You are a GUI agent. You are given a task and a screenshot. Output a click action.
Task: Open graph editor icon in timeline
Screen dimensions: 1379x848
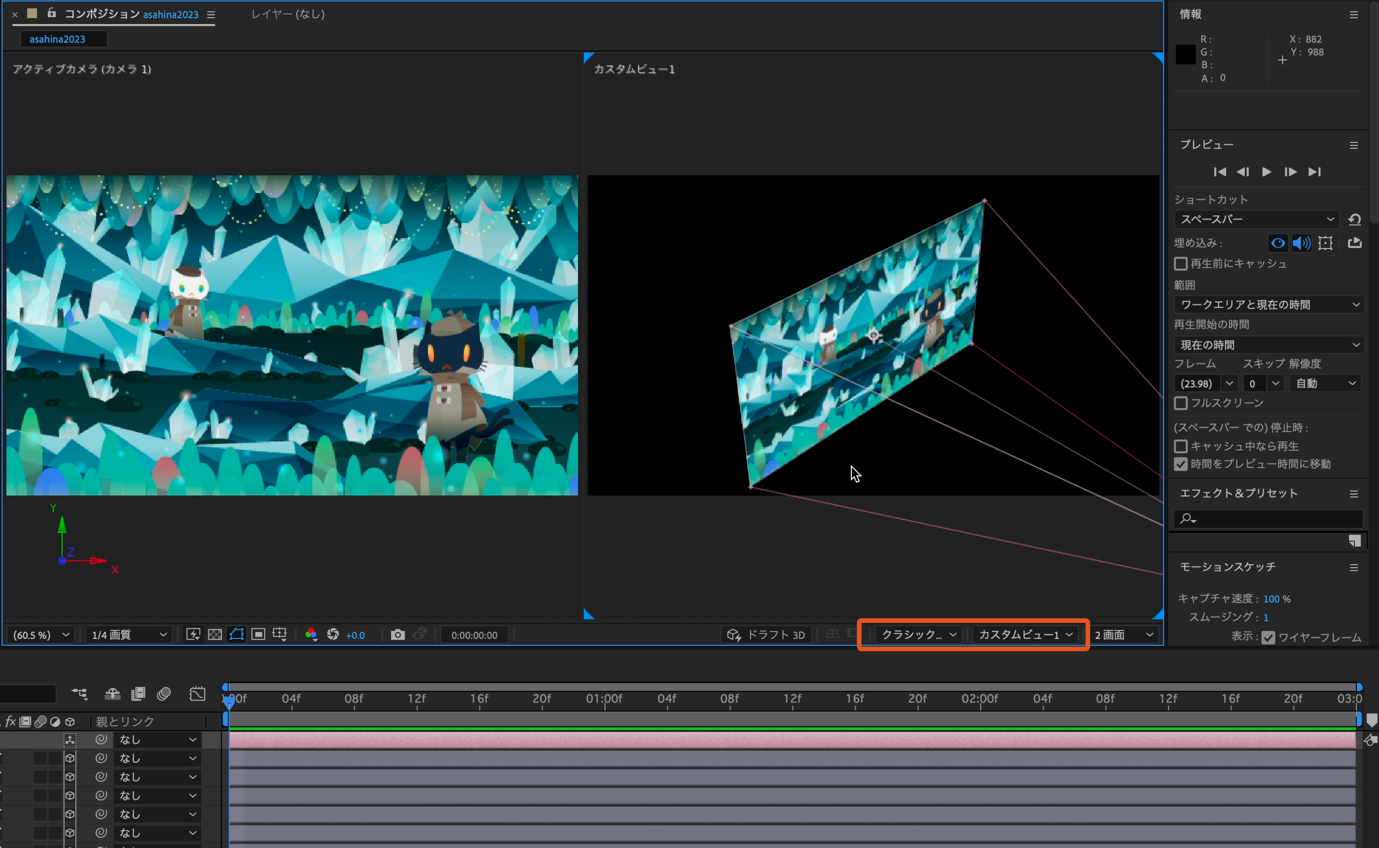[198, 694]
